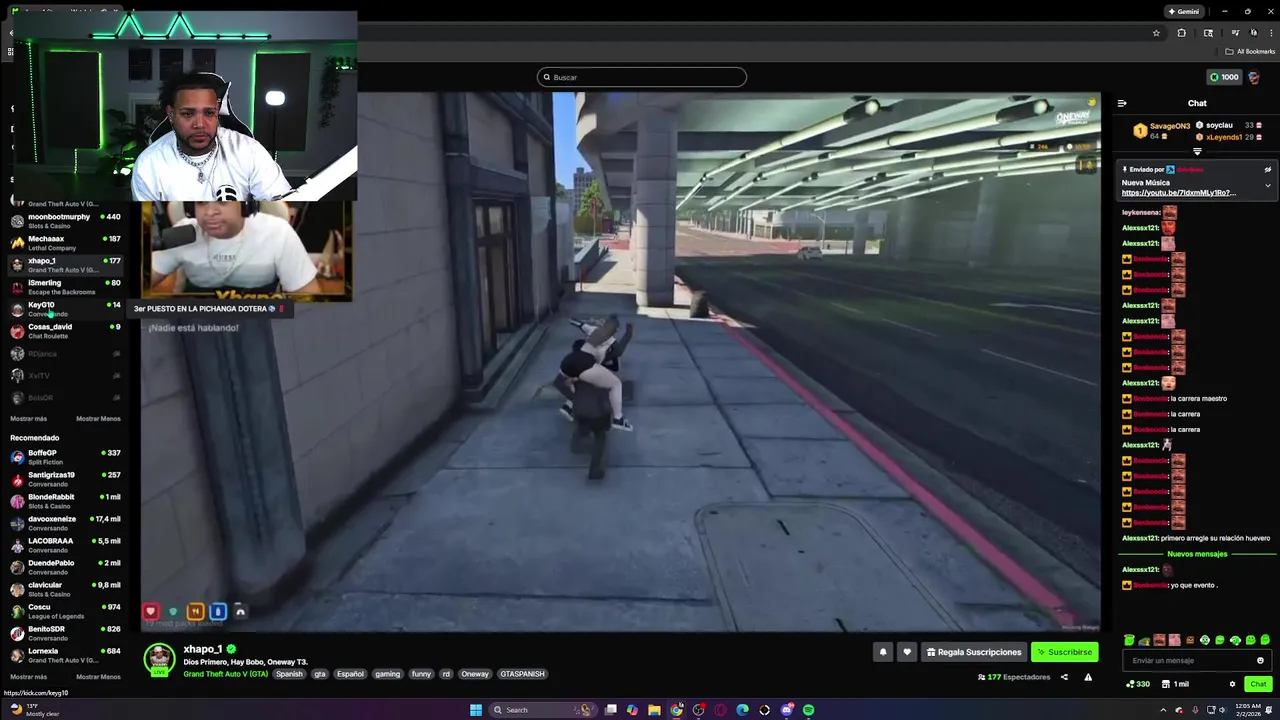Report stream with warning triangle icon

(x=1088, y=677)
